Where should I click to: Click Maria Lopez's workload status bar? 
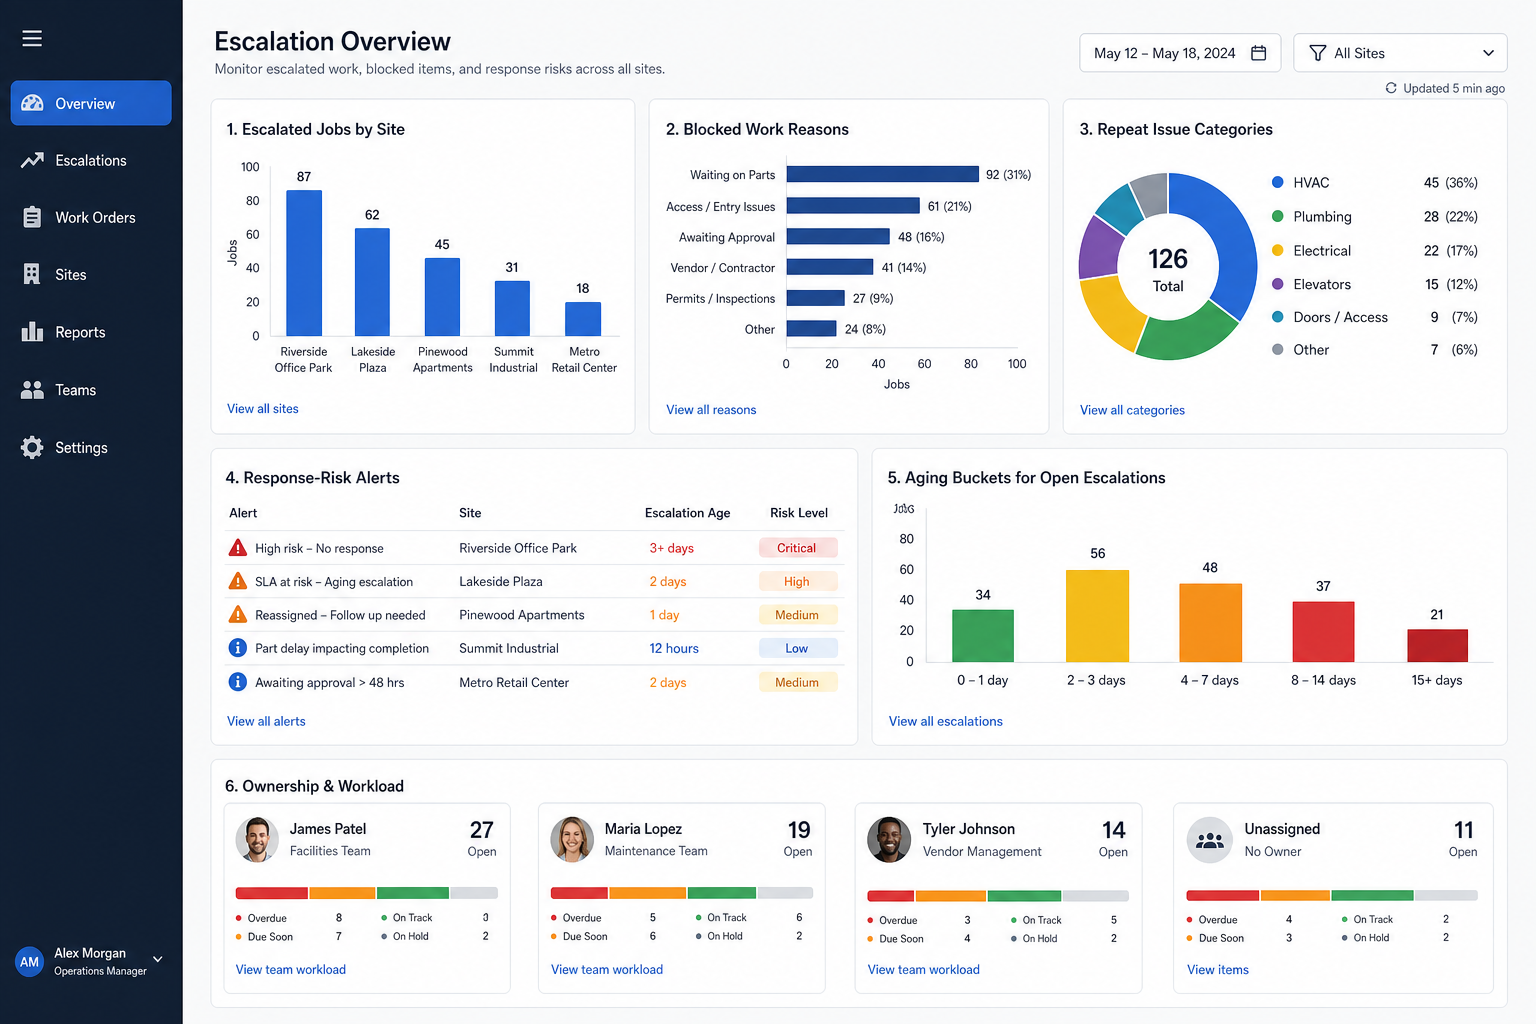click(681, 893)
